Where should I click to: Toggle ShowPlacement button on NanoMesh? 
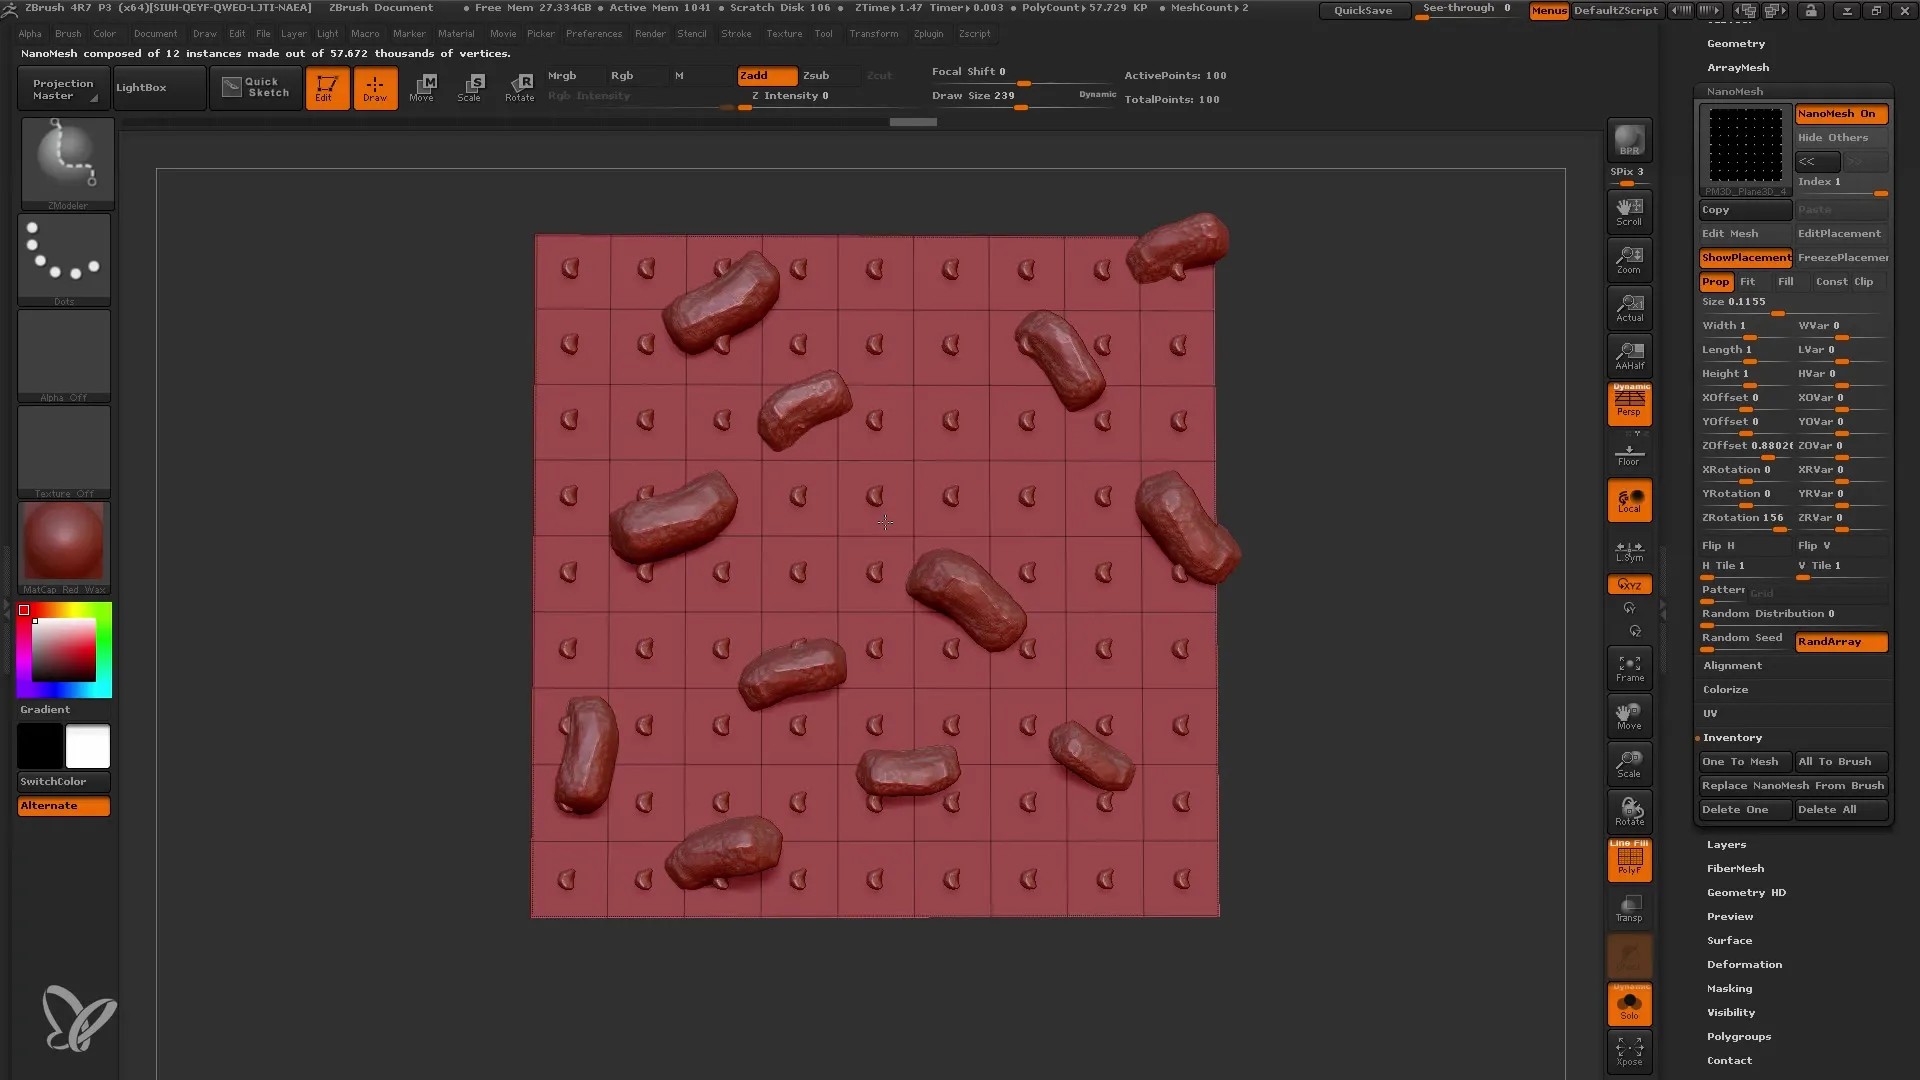pyautogui.click(x=1745, y=257)
